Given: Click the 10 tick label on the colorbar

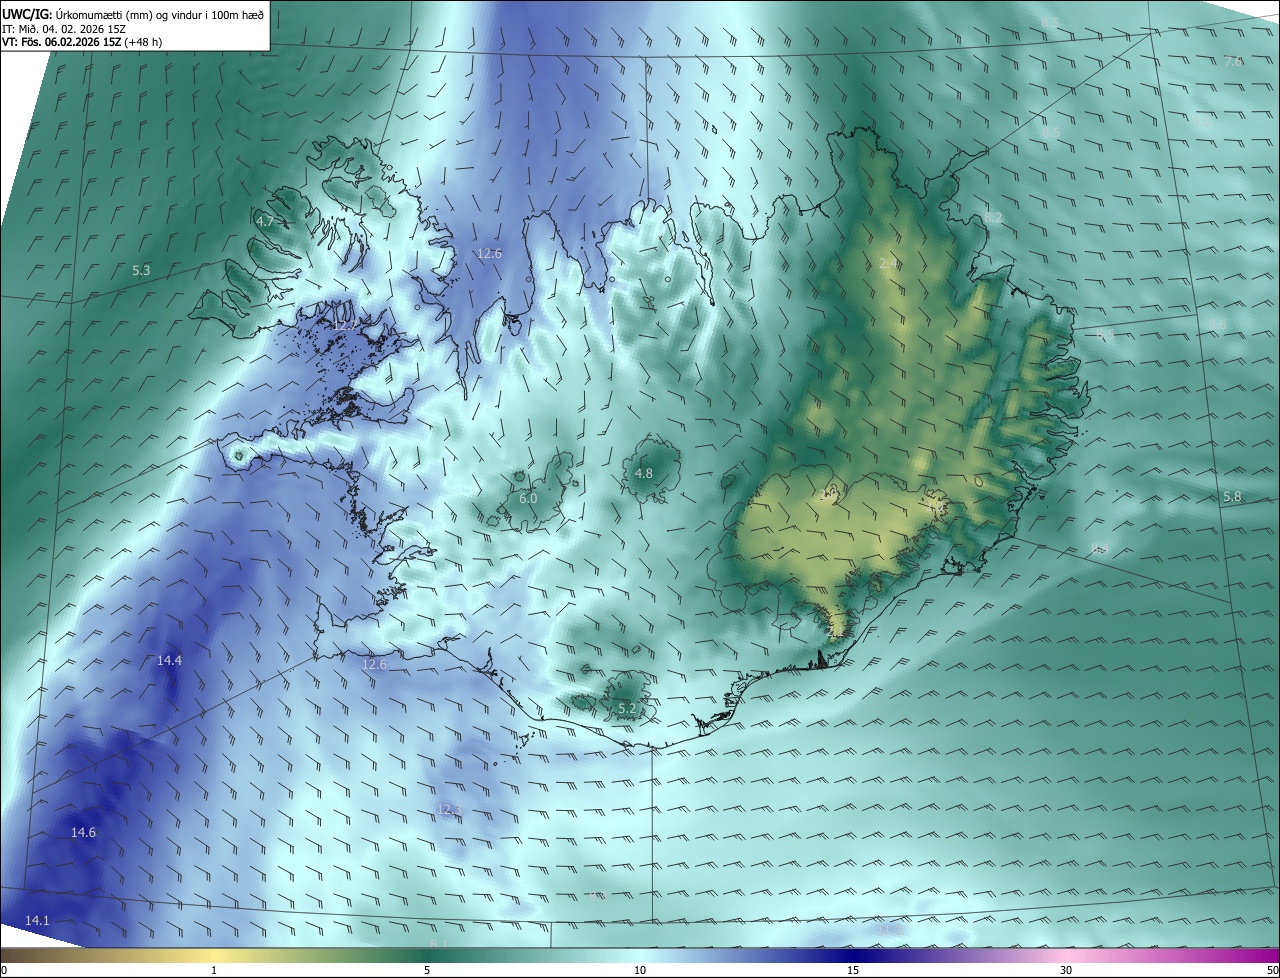Looking at the screenshot, I should pyautogui.click(x=640, y=970).
